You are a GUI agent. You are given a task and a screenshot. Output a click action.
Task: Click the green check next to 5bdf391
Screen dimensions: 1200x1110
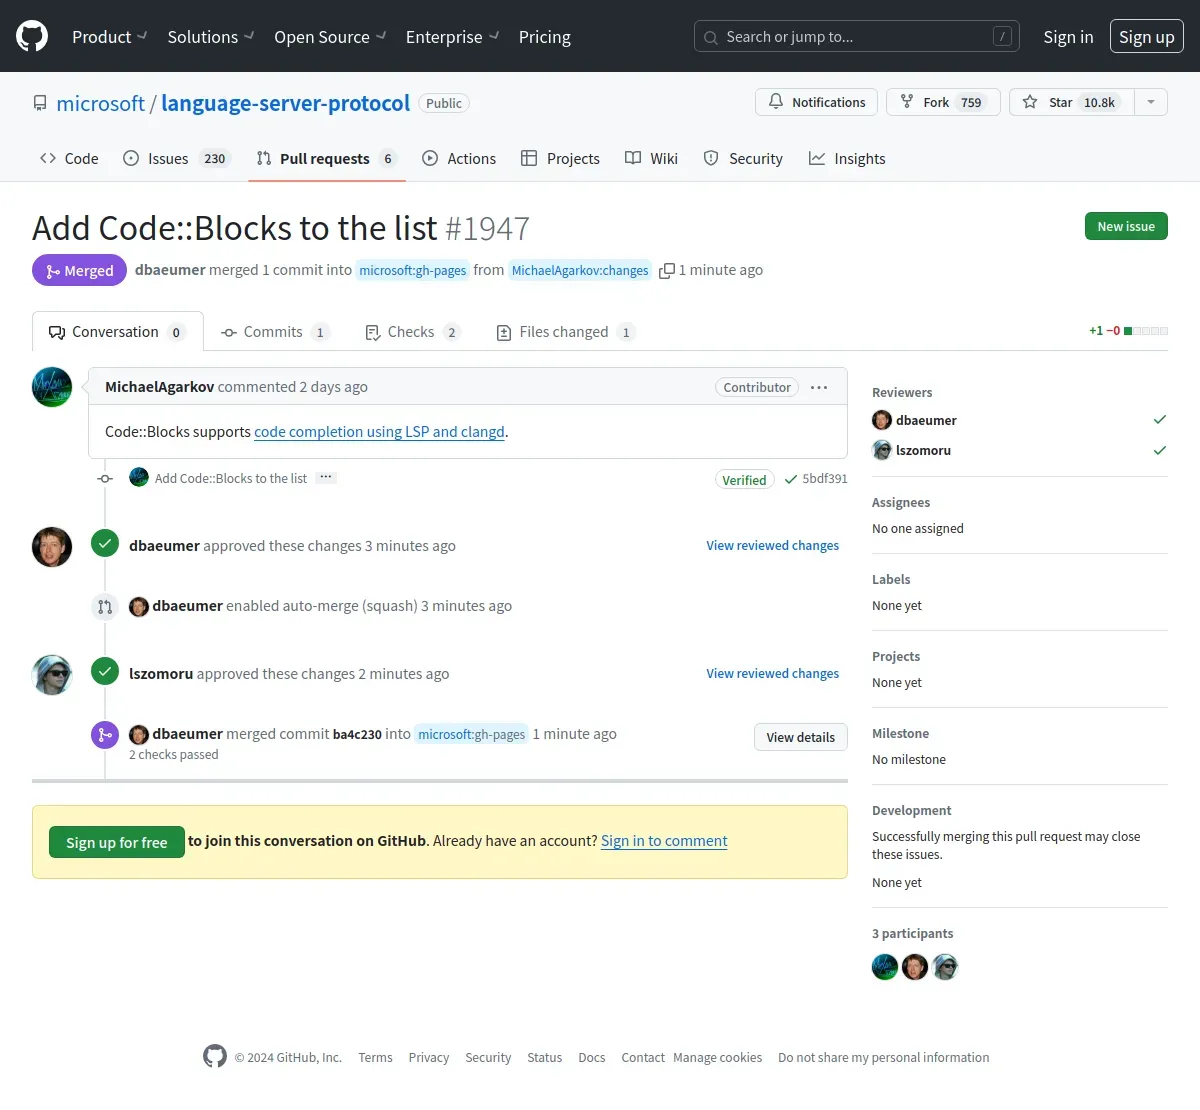coord(790,479)
